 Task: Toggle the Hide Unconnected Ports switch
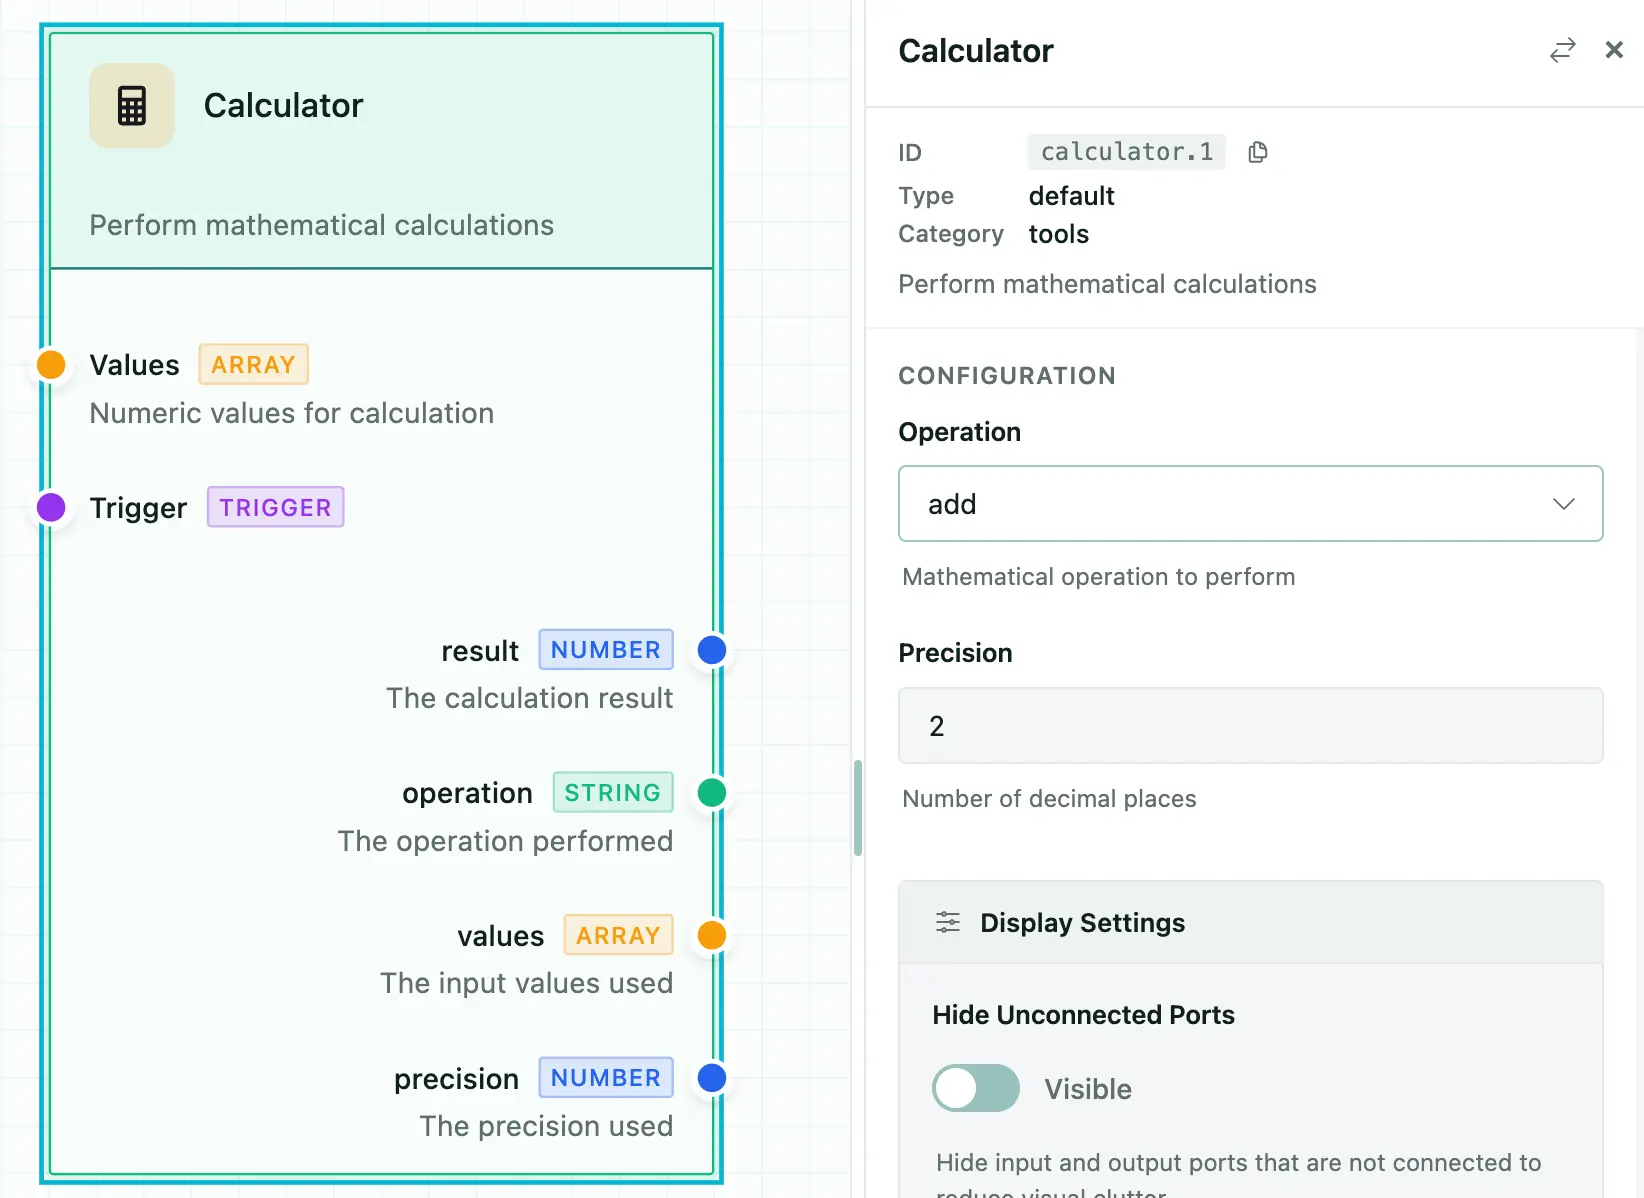[x=976, y=1088]
